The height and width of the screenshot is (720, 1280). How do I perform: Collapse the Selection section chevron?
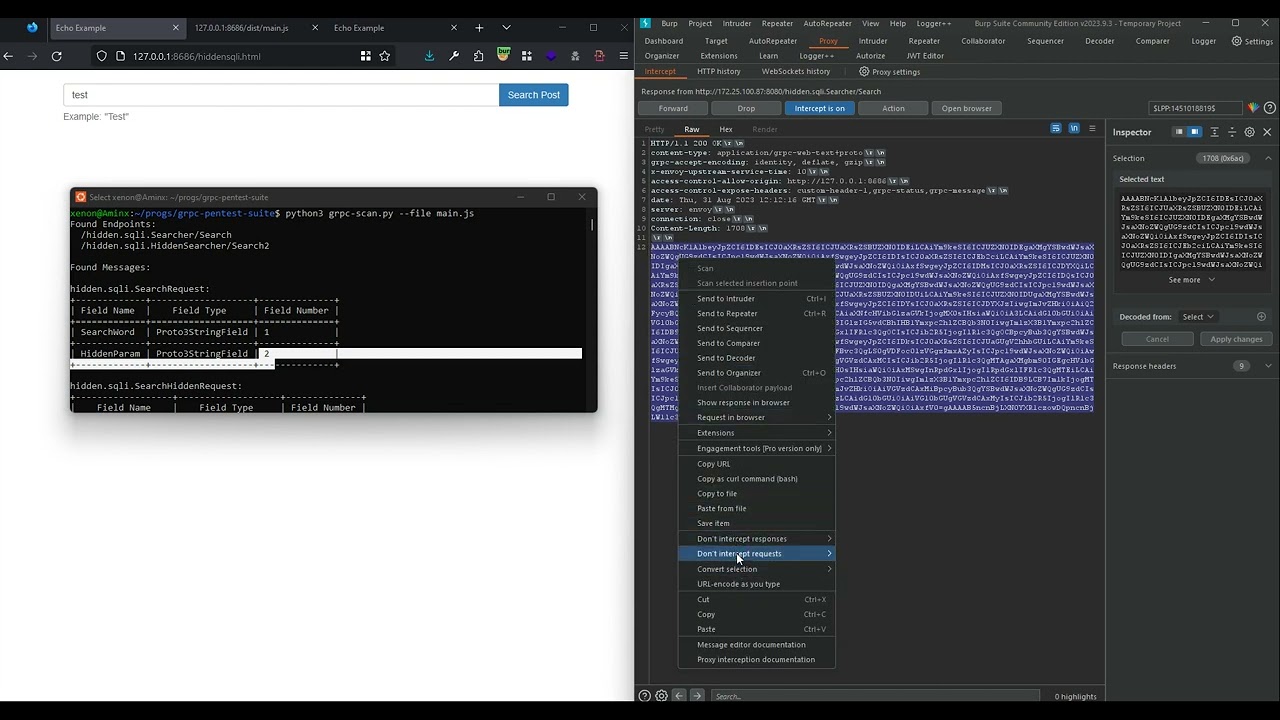1268,158
